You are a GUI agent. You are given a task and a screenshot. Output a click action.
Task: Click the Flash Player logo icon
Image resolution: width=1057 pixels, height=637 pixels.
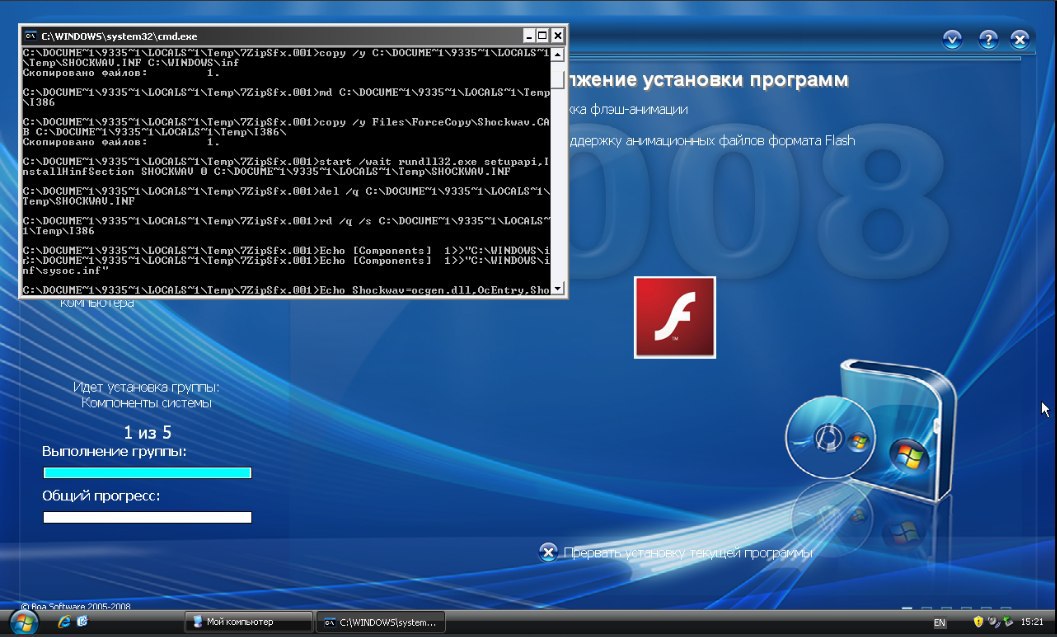675,317
